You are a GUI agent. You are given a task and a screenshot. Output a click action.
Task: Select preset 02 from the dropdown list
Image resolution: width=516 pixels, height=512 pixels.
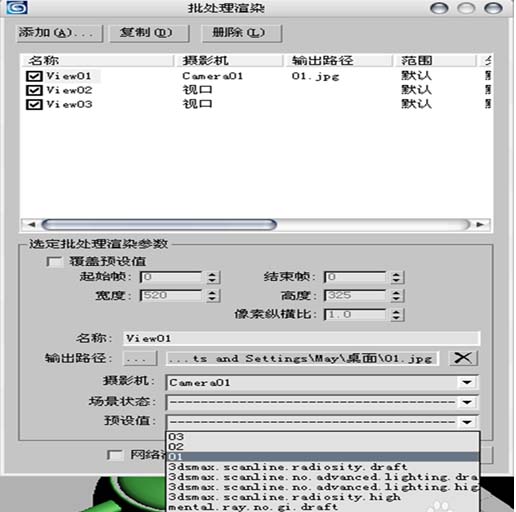click(x=323, y=447)
